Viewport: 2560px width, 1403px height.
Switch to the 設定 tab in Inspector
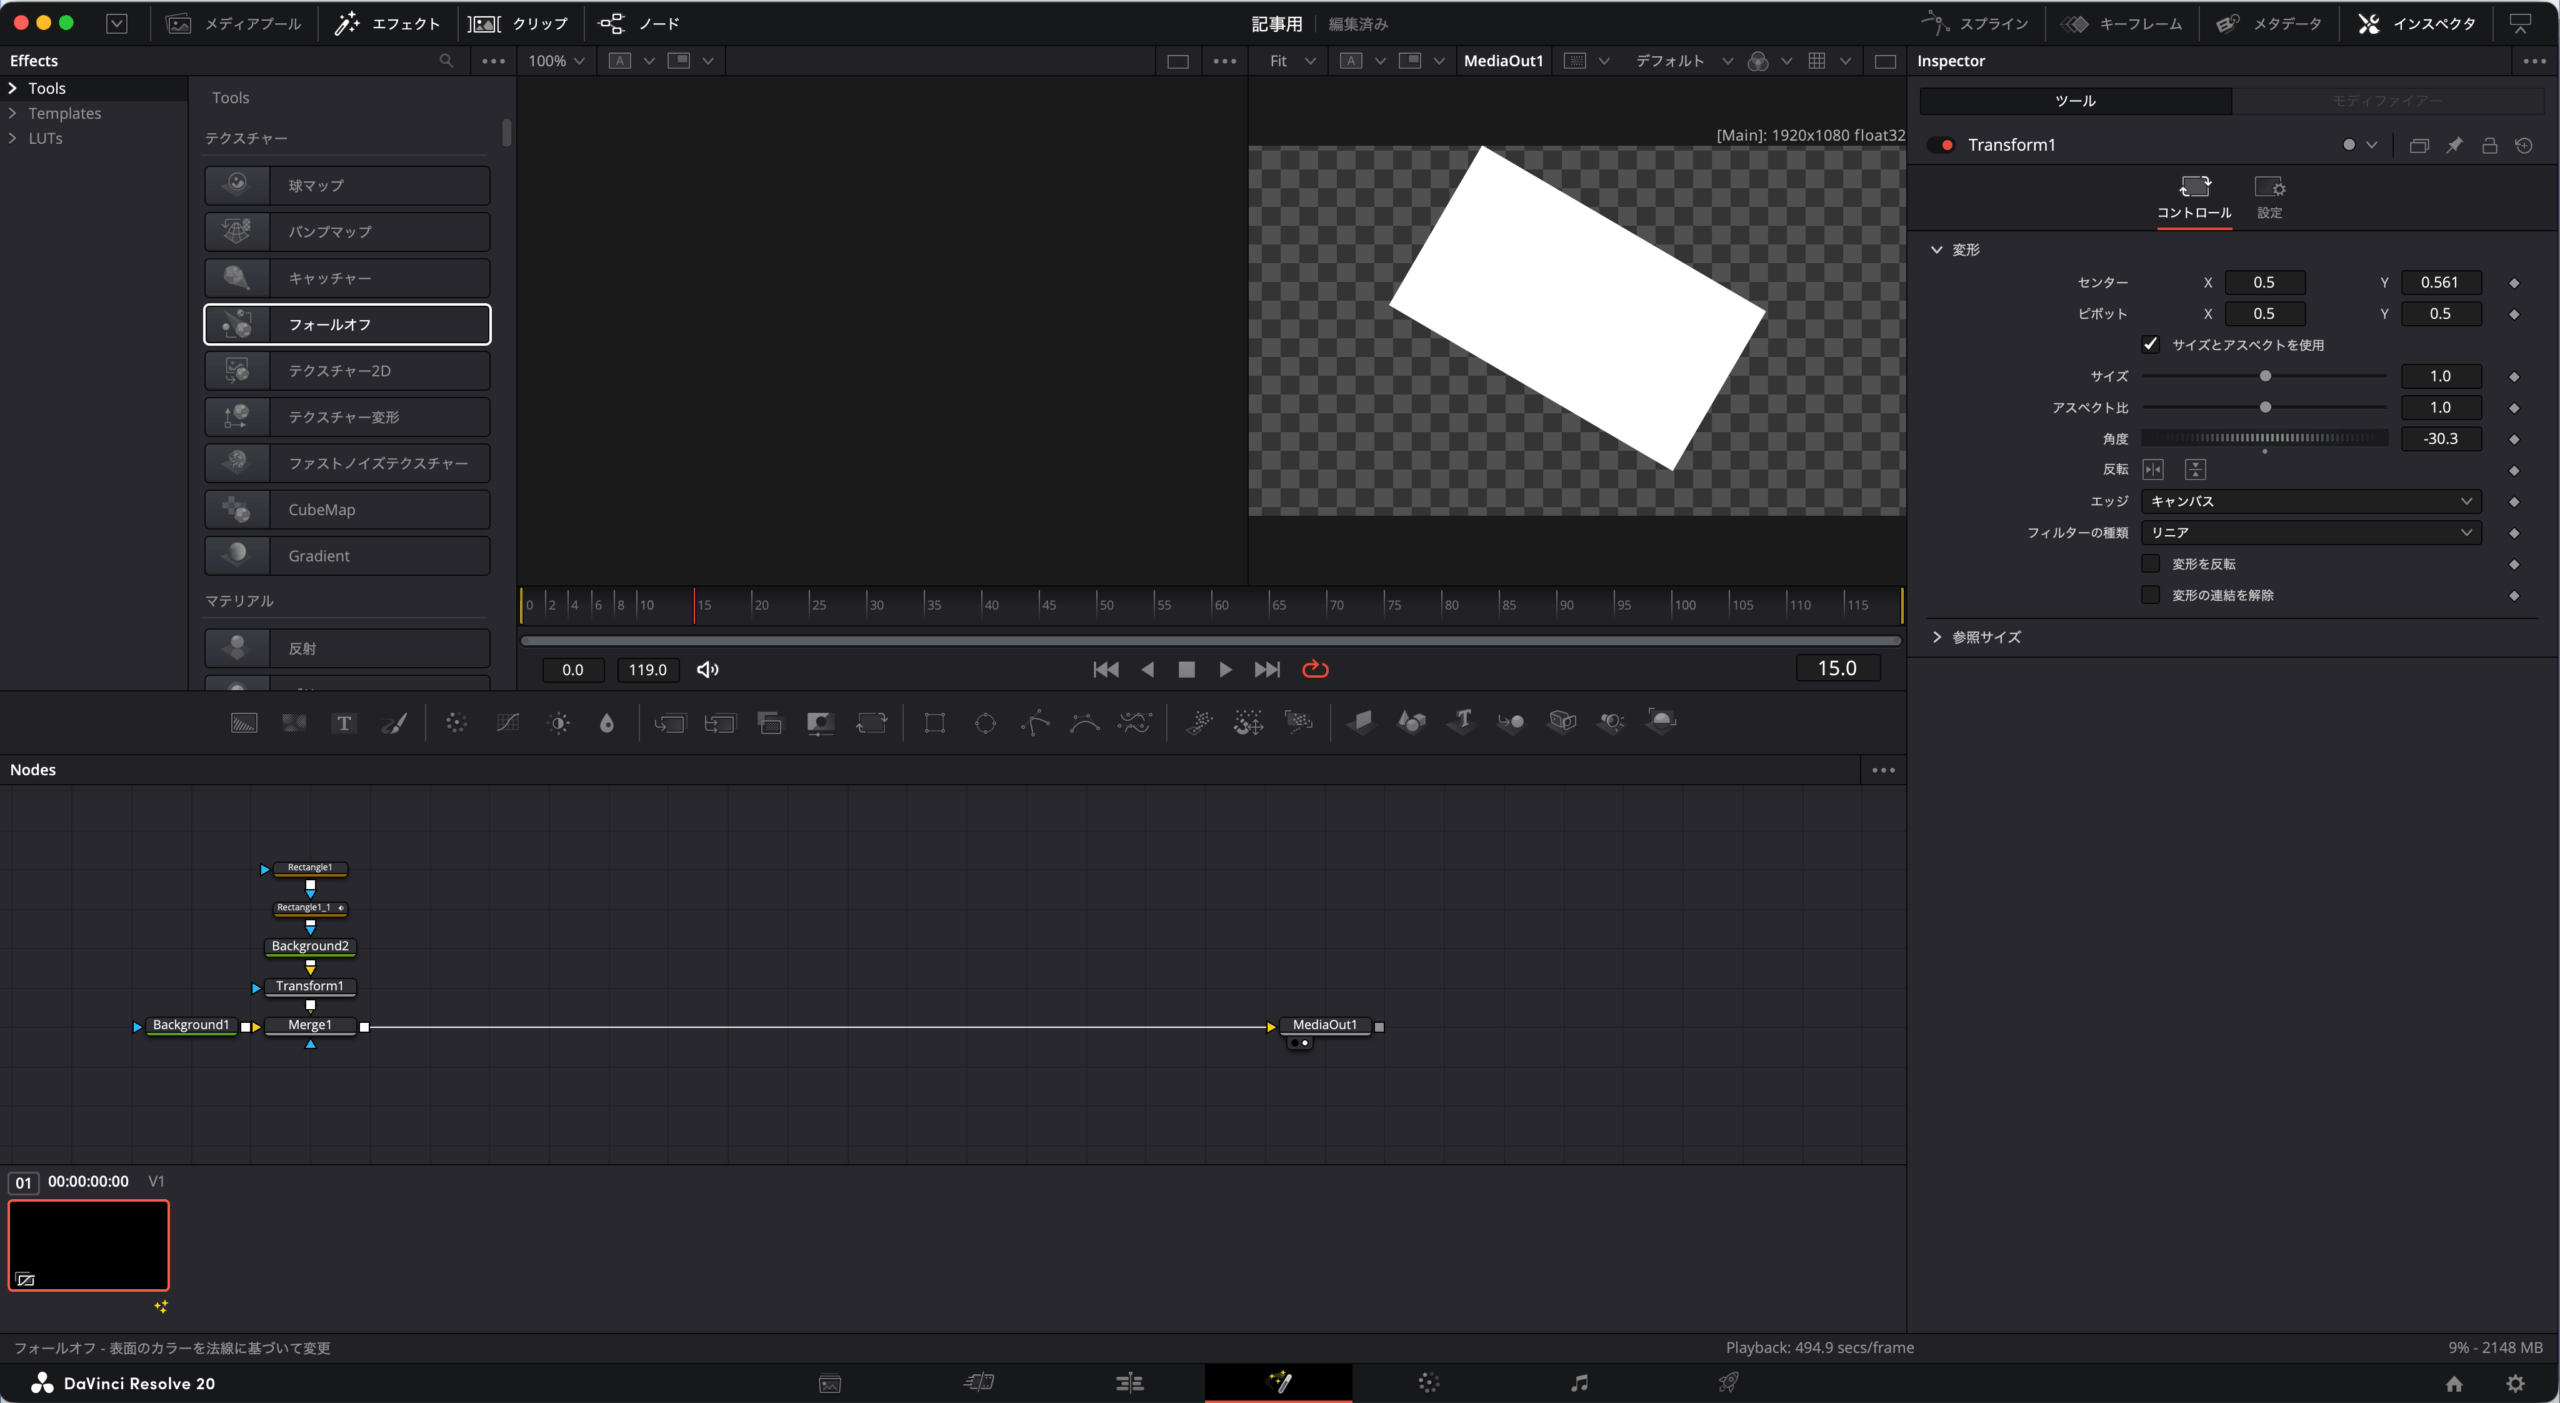(2269, 197)
